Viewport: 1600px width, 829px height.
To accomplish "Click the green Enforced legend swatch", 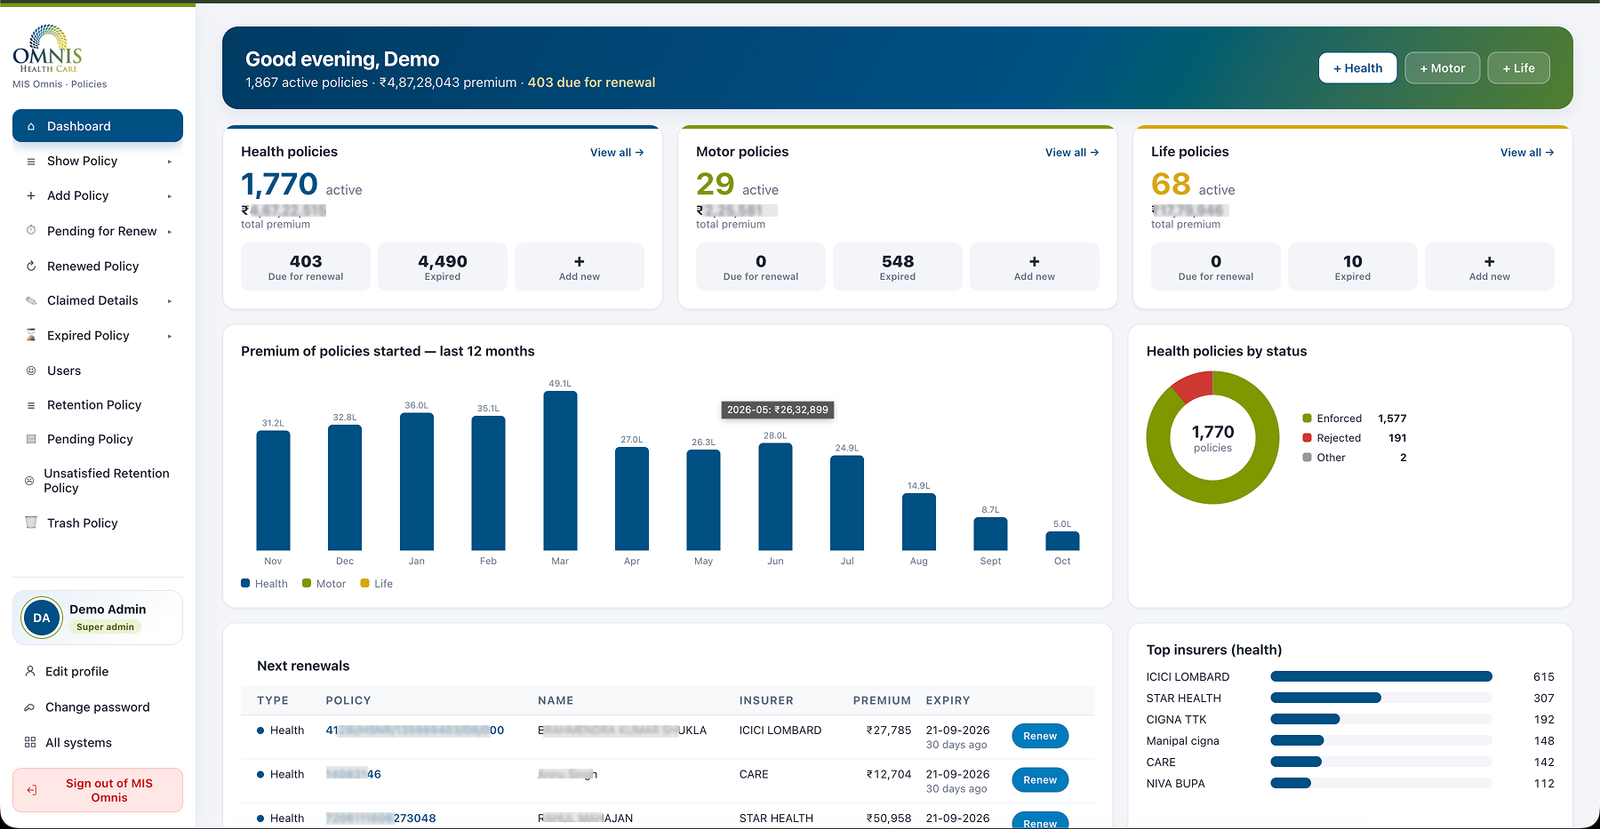I will (x=1307, y=419).
